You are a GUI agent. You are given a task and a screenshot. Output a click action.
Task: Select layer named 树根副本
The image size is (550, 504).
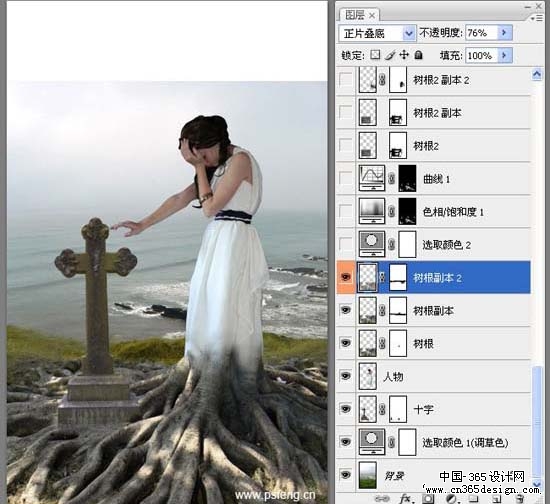433,310
